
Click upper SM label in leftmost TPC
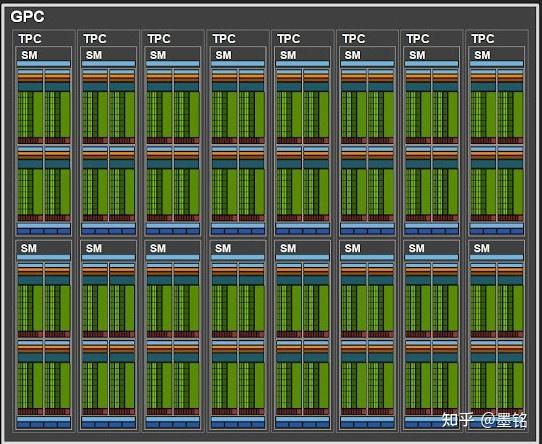tap(29, 55)
